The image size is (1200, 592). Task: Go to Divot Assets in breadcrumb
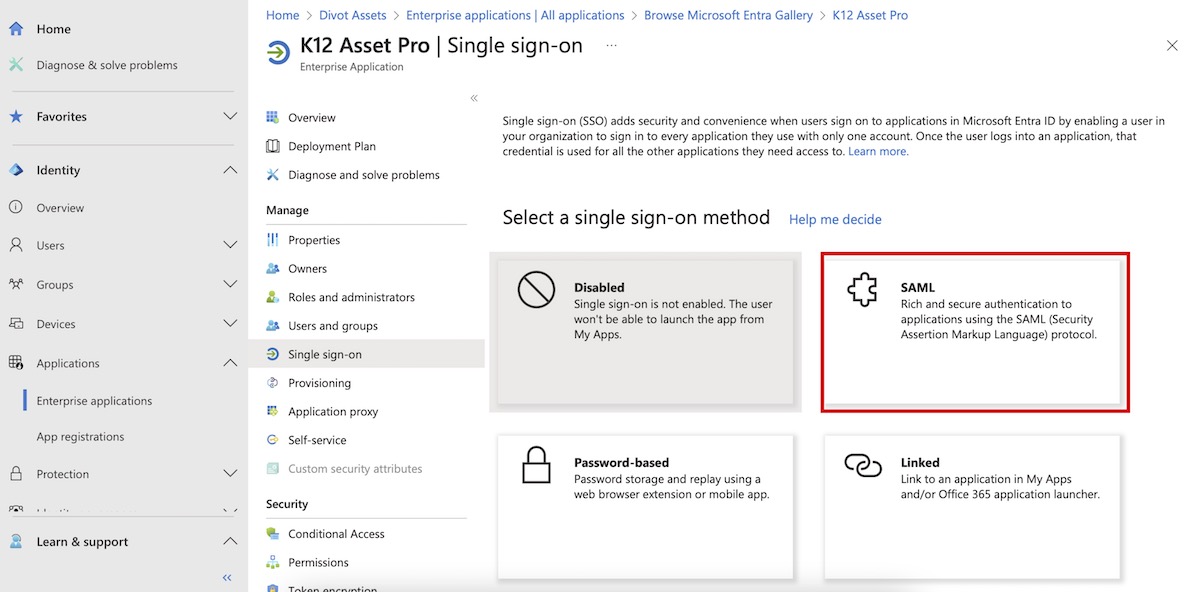(353, 15)
